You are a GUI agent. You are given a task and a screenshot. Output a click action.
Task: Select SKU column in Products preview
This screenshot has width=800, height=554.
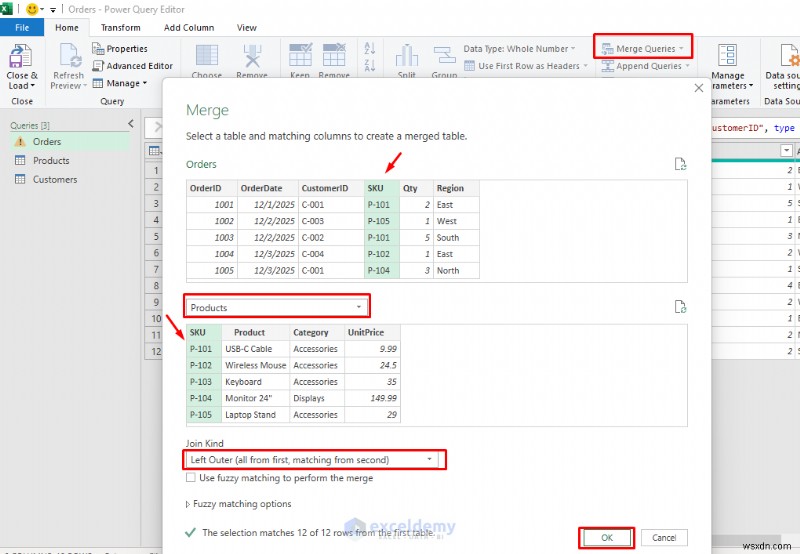pyautogui.click(x=204, y=332)
